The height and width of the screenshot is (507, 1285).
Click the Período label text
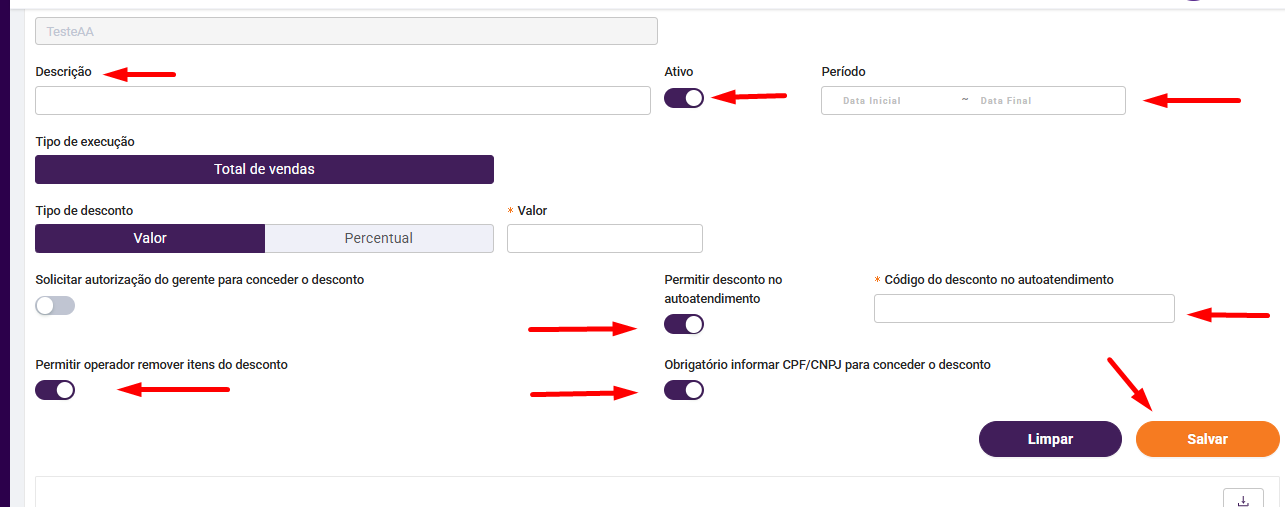[843, 72]
